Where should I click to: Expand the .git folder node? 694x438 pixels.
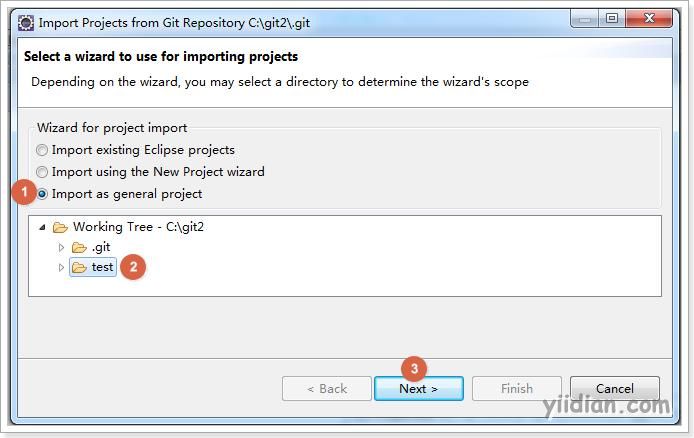pos(62,247)
